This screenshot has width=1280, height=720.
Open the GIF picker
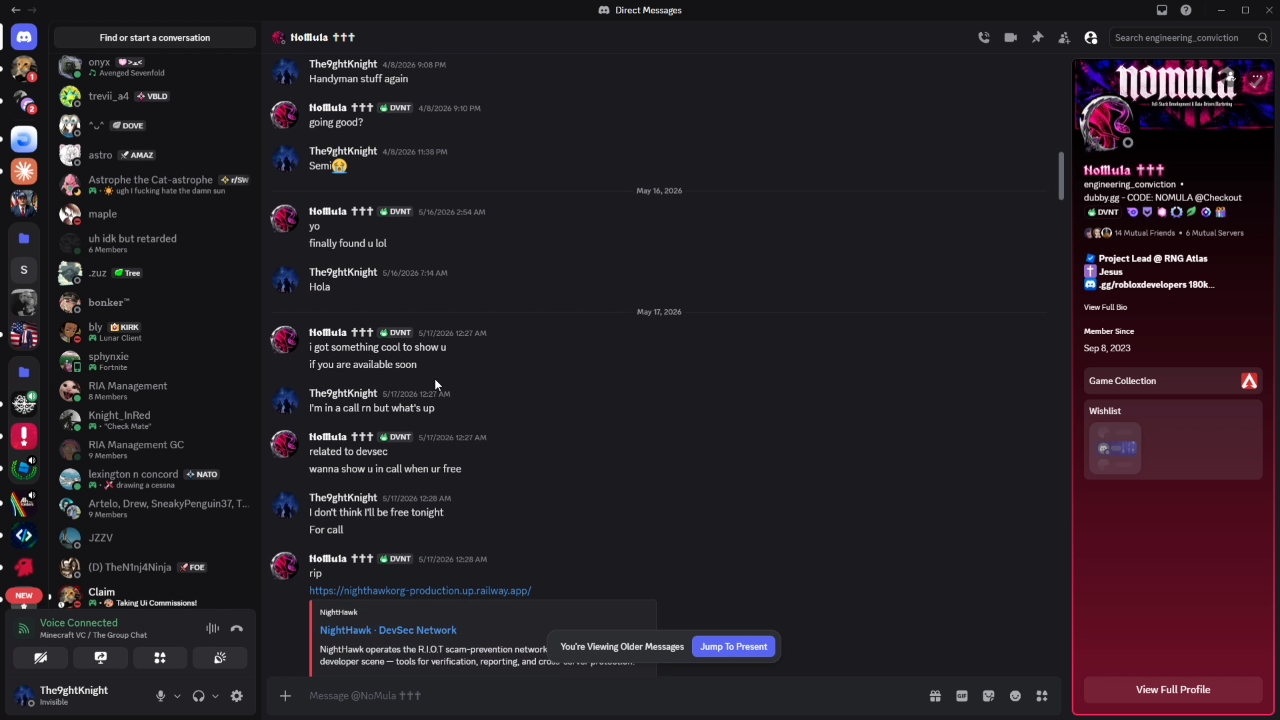pos(962,696)
